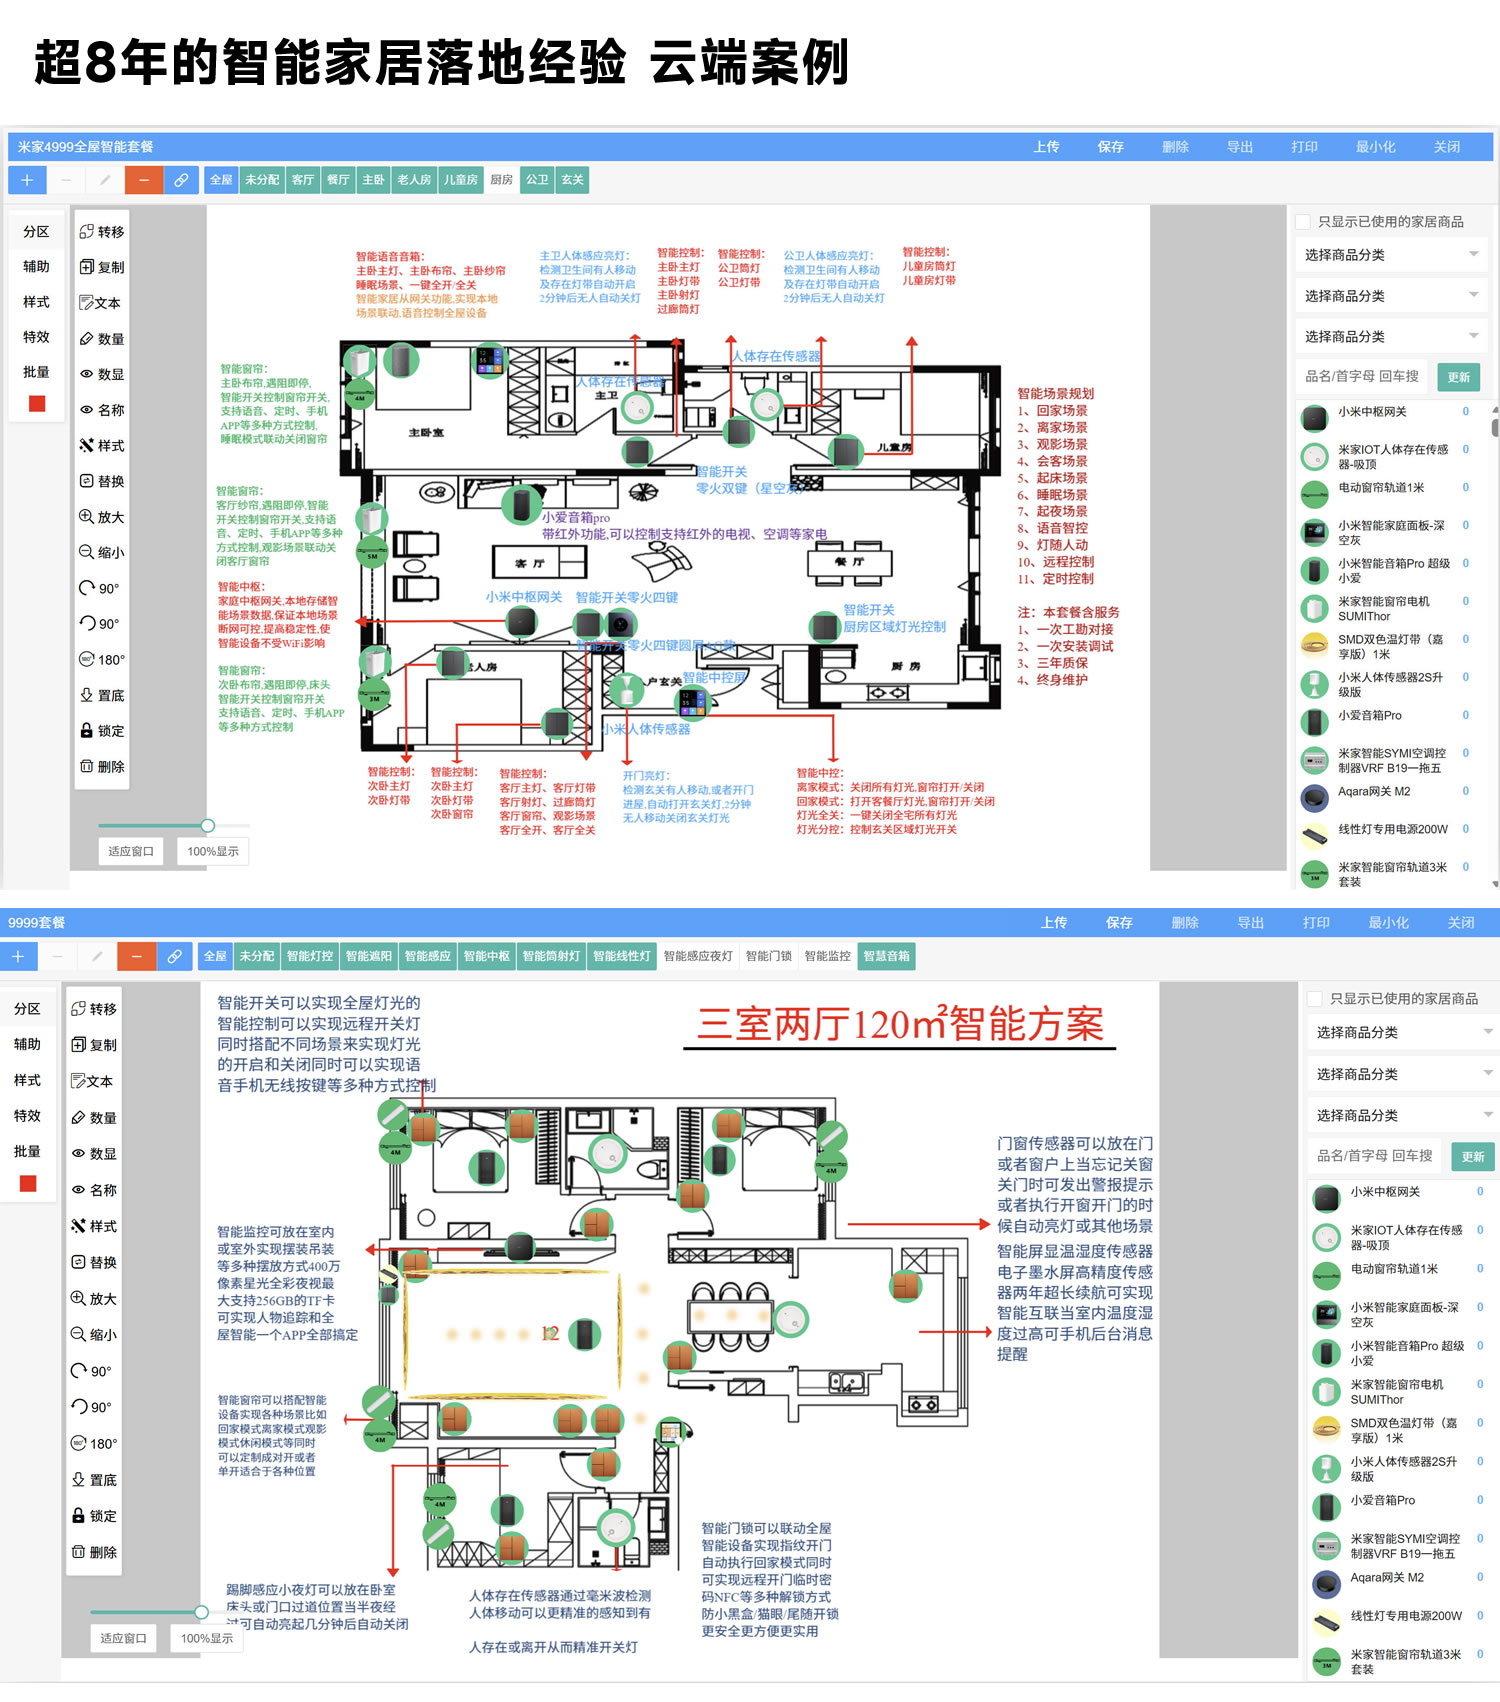
Task: Select the 文本 text tool in the top window
Action: 101,303
